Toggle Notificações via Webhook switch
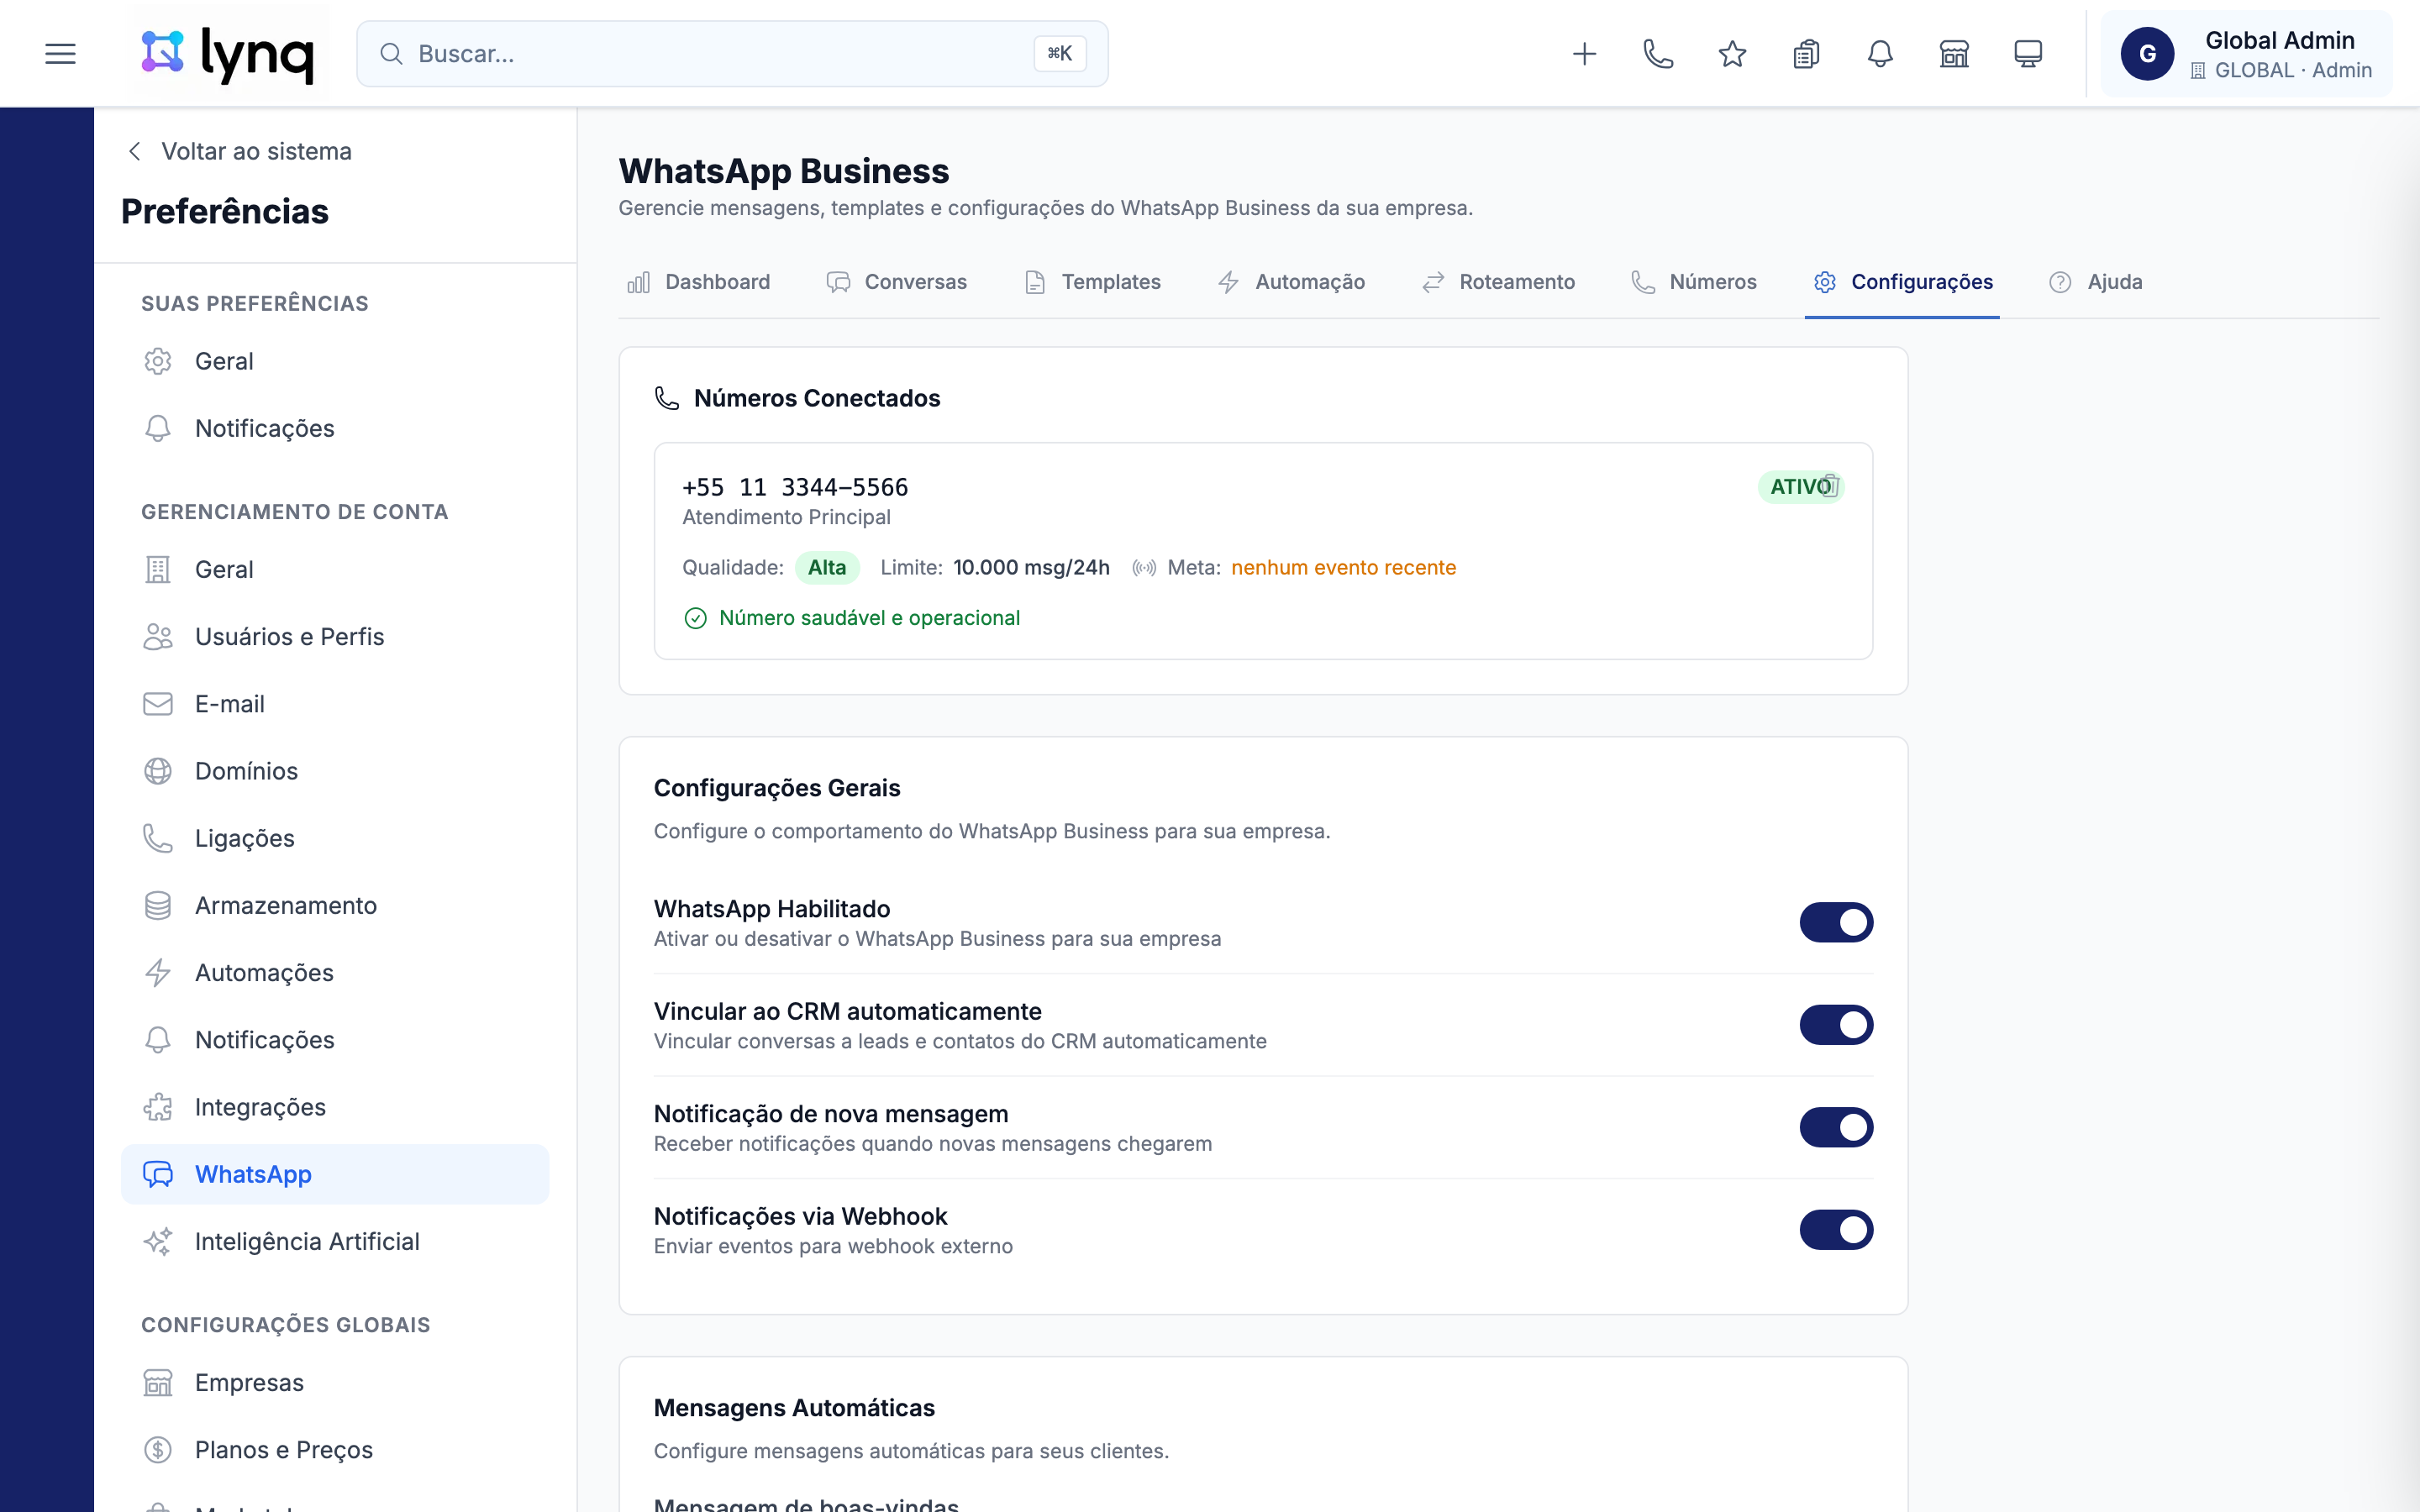Viewport: 2420px width, 1512px height. coord(1836,1230)
